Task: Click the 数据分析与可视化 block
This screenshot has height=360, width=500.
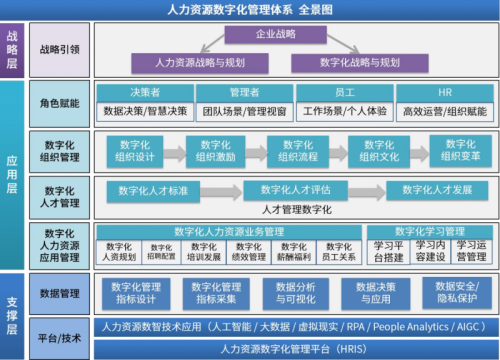Action: [x=295, y=294]
